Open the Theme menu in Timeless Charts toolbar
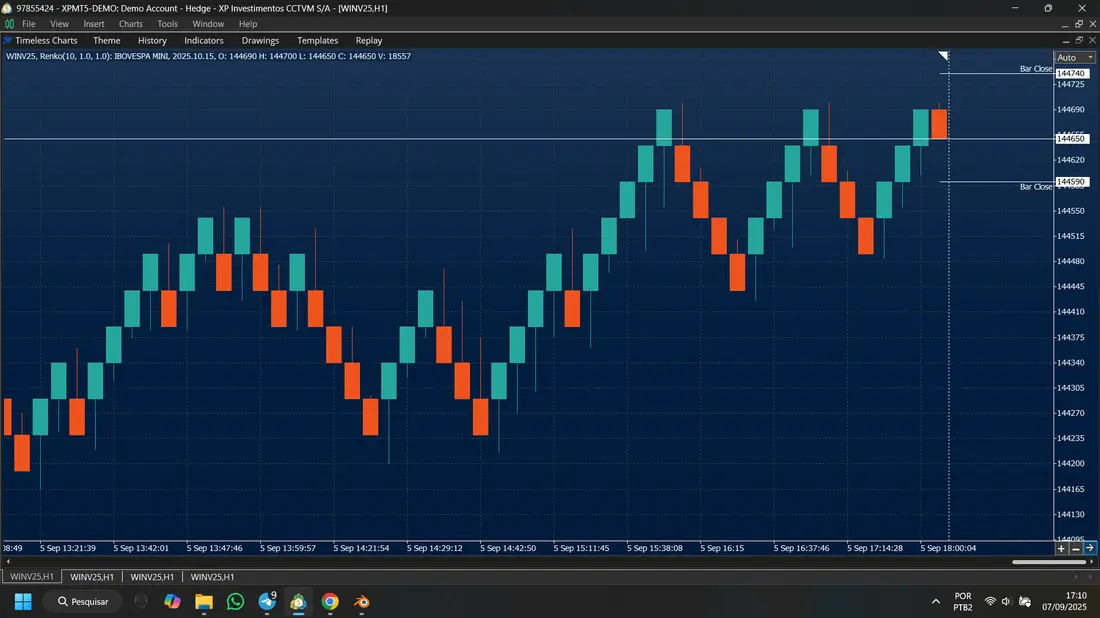This screenshot has height=618, width=1100. (107, 41)
